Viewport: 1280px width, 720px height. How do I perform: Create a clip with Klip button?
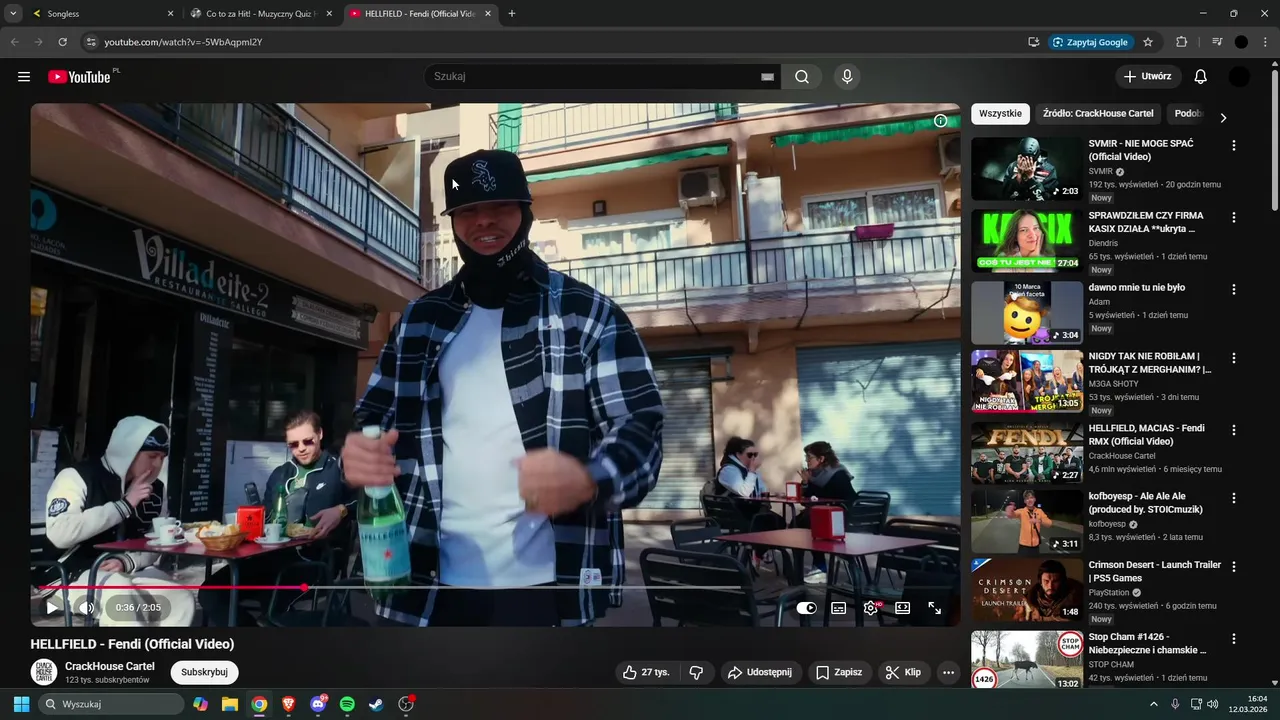pos(903,672)
